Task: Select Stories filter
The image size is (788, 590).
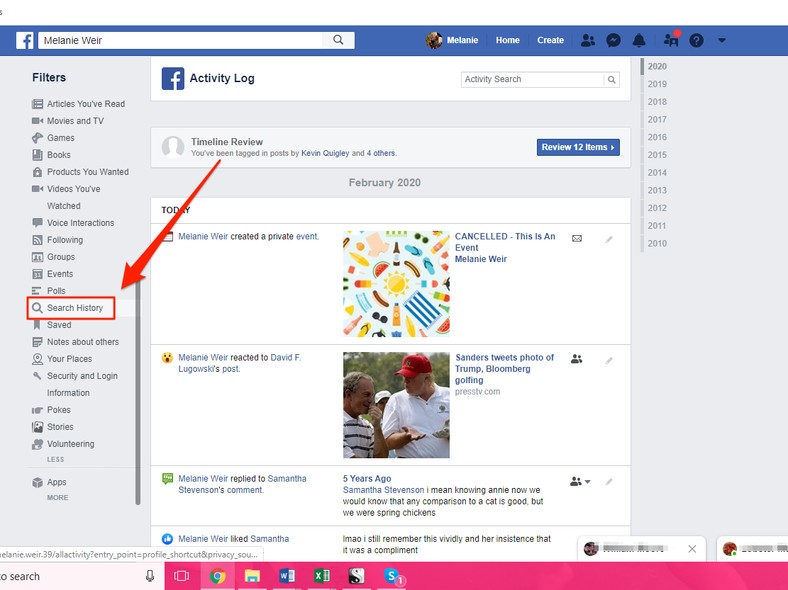Action: click(53, 427)
